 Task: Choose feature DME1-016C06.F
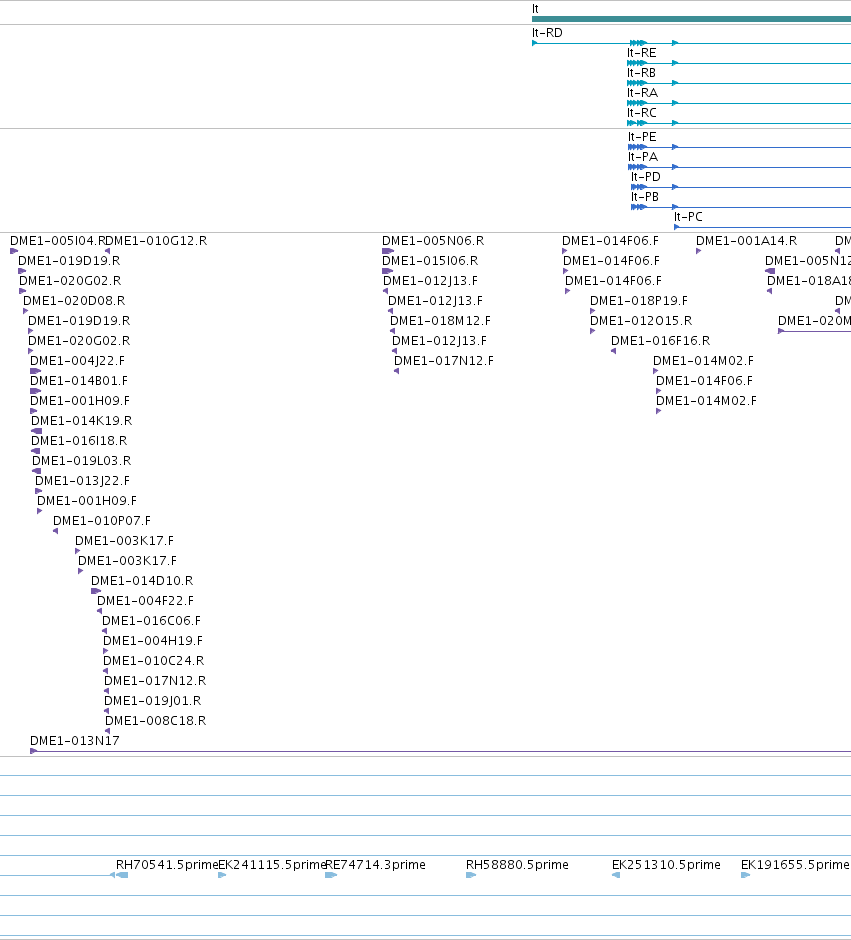pos(152,620)
